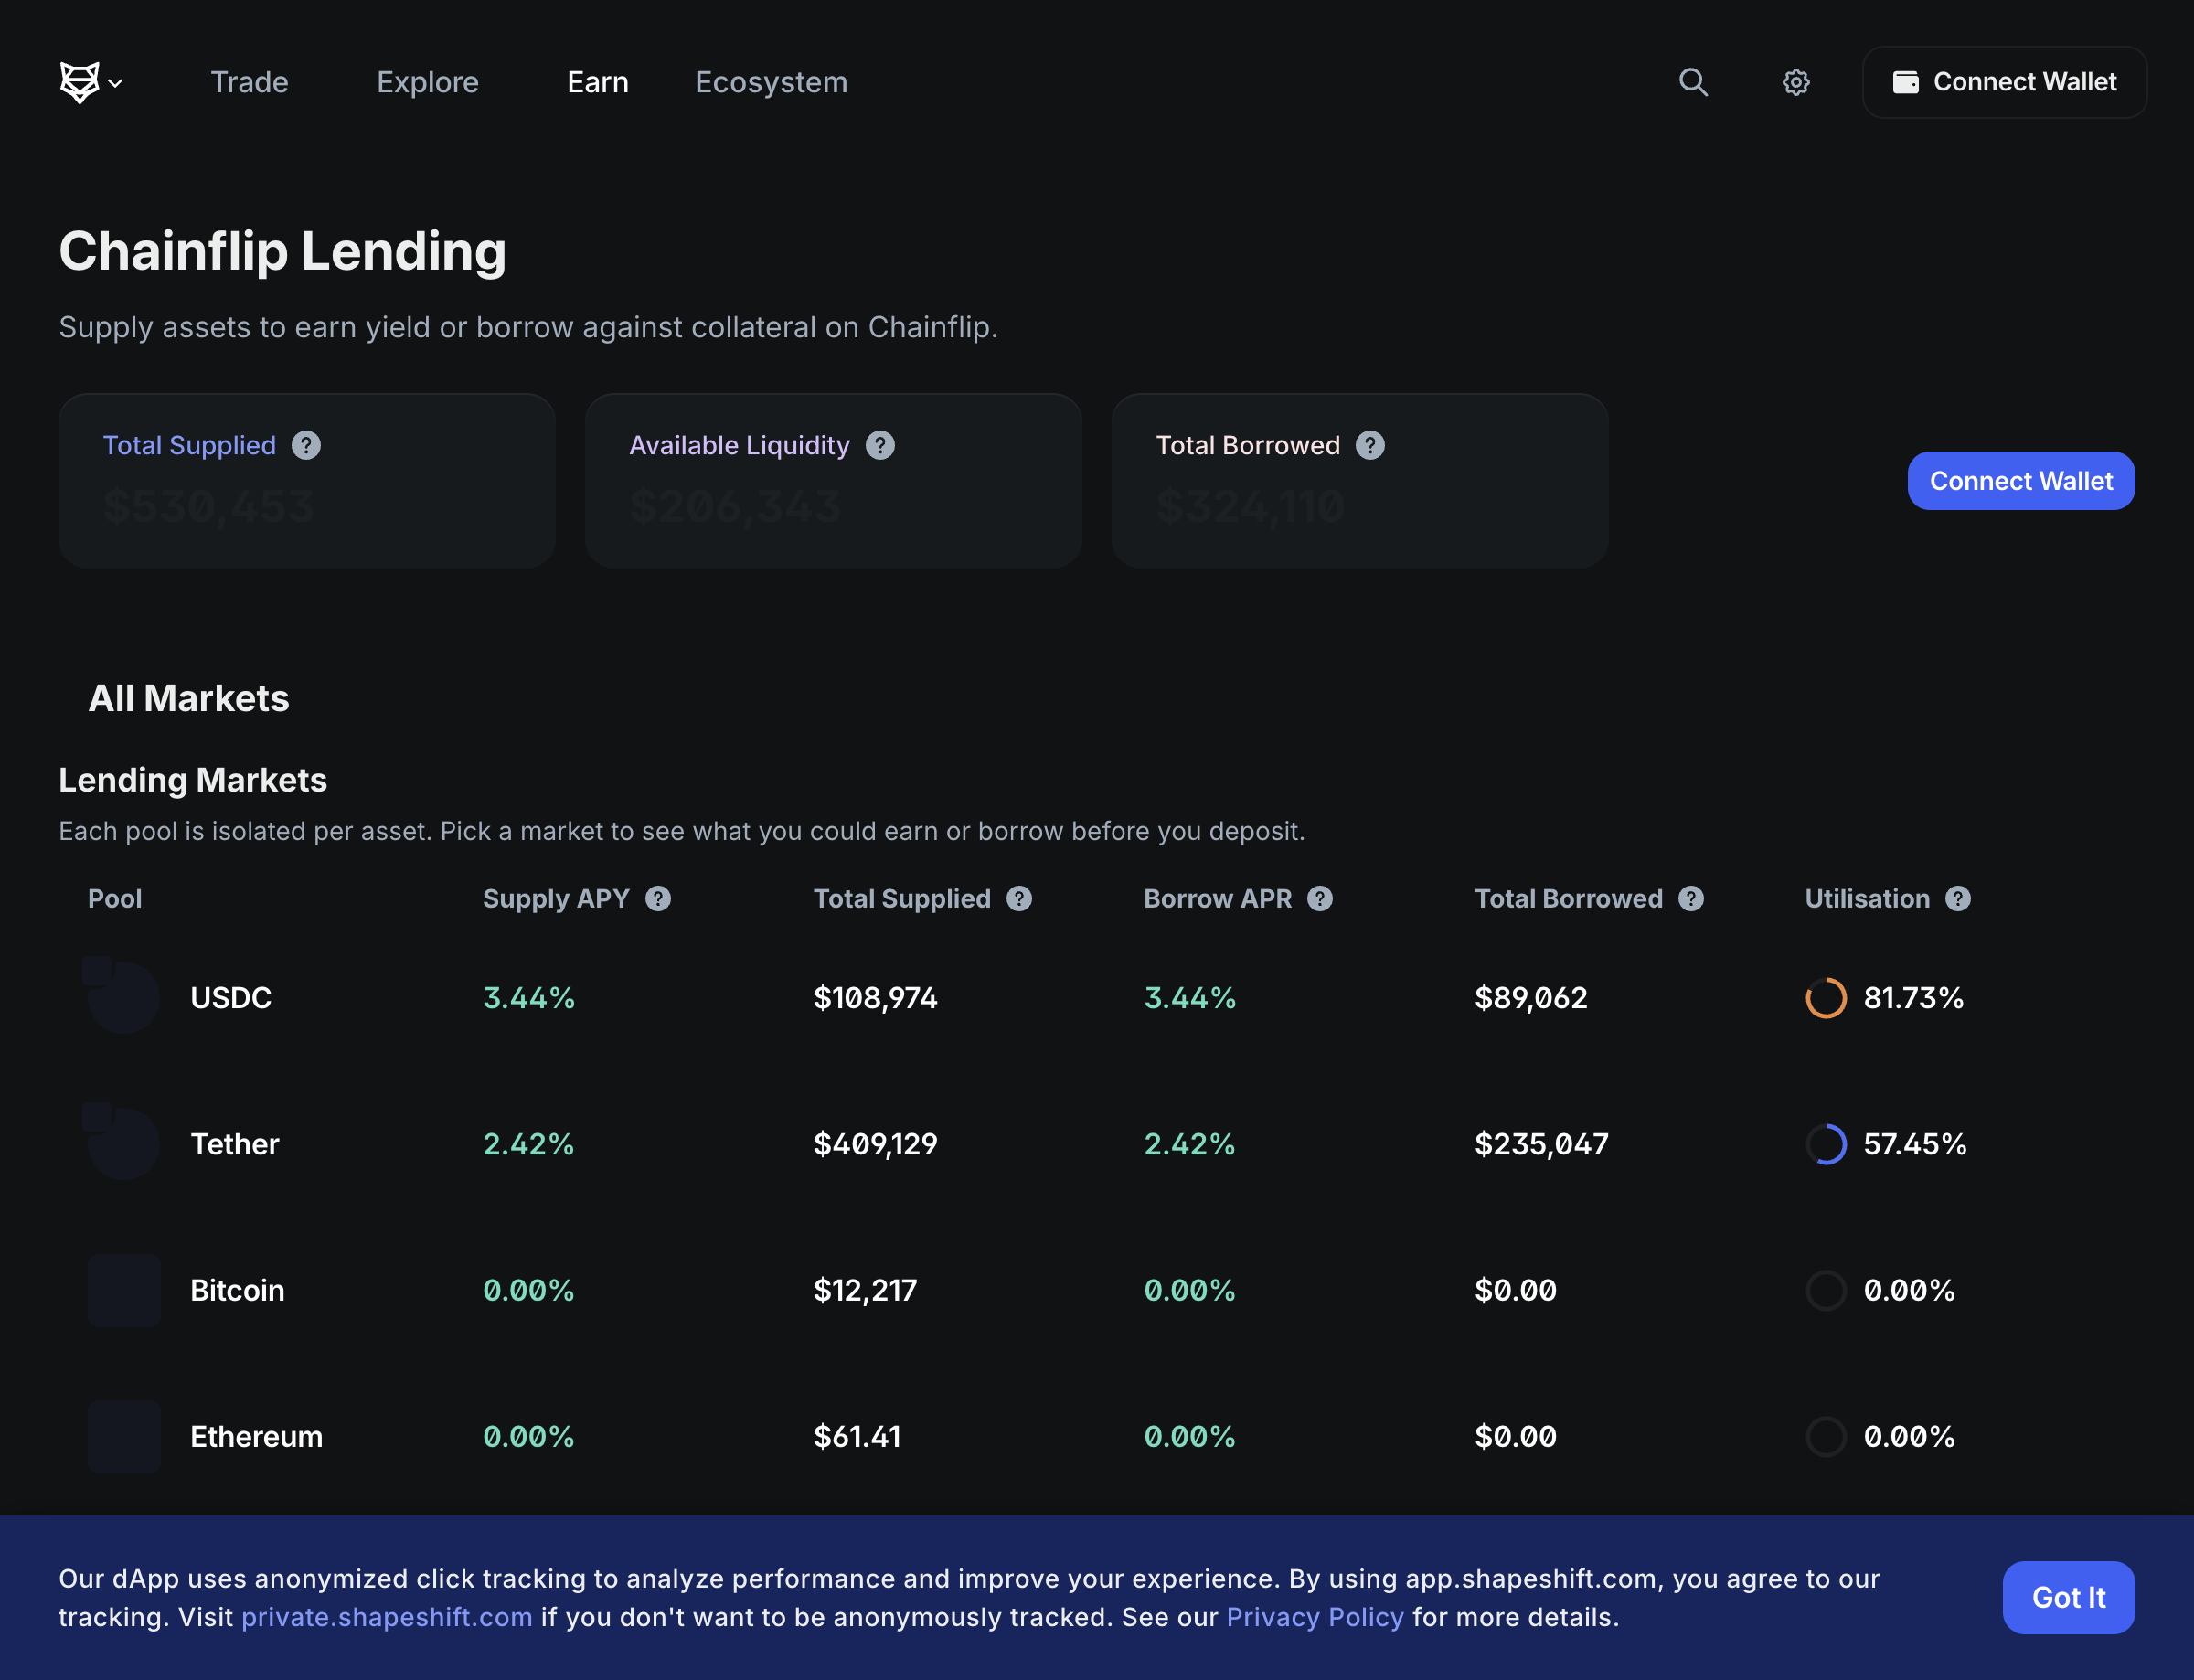Follow the private.shapeshift.com link
Screen dimensions: 2194x1680
click(386, 1617)
